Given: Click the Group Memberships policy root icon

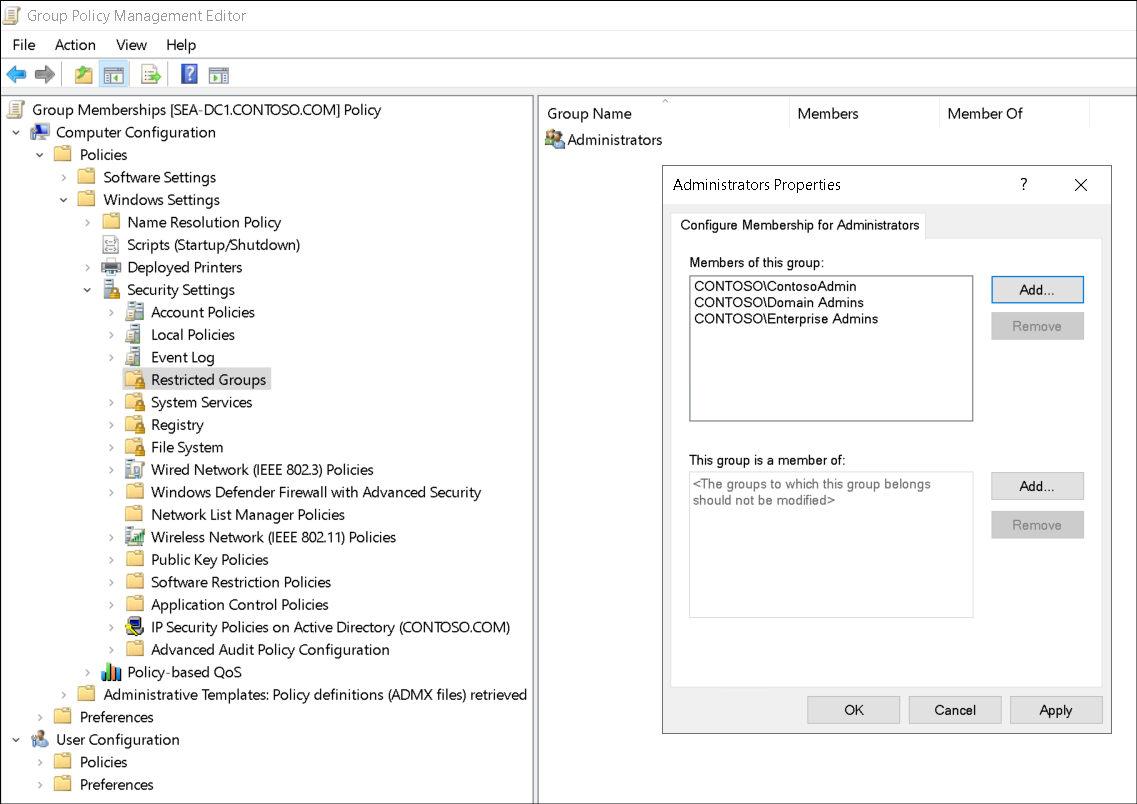Looking at the screenshot, I should coord(16,109).
